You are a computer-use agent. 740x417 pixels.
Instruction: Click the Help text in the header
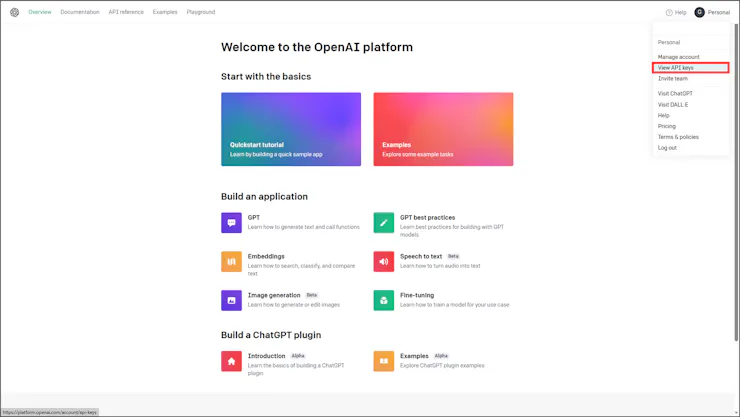coord(681,13)
